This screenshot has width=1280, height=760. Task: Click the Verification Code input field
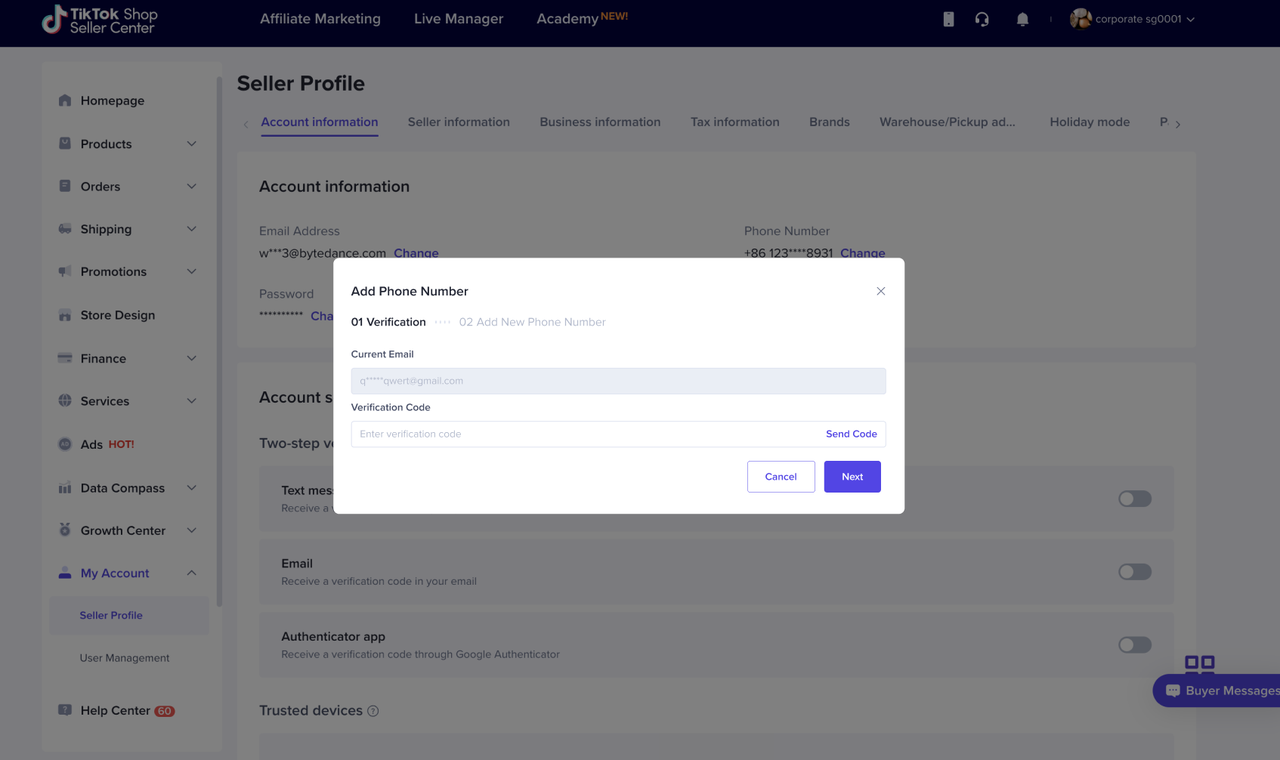585,434
